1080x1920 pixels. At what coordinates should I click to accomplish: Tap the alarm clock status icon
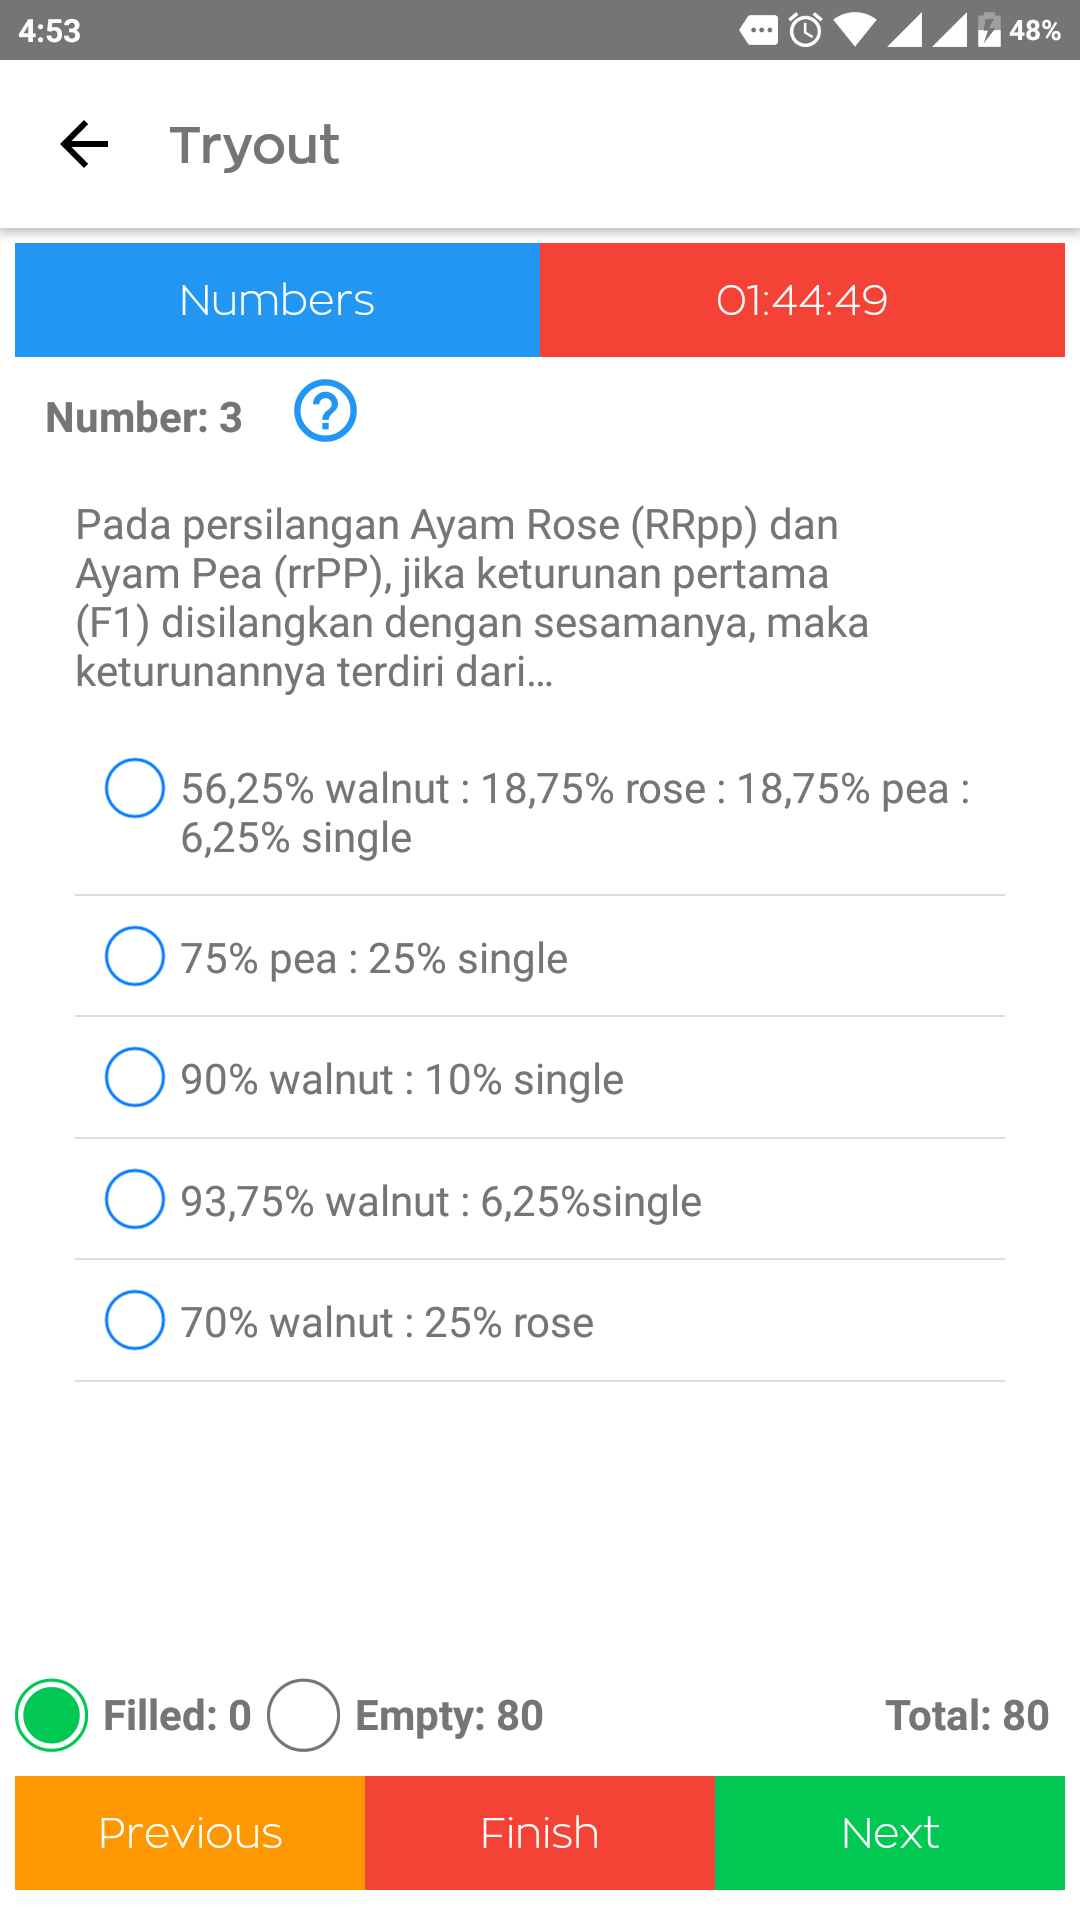pyautogui.click(x=806, y=30)
